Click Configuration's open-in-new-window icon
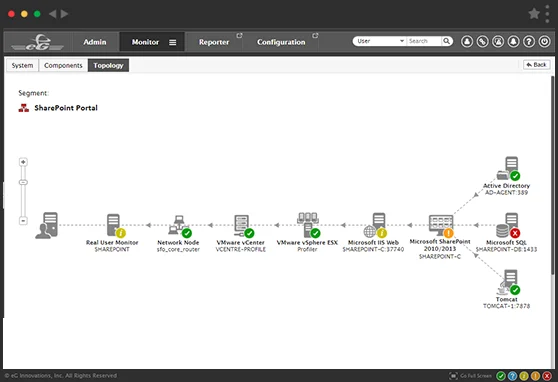 (x=315, y=36)
